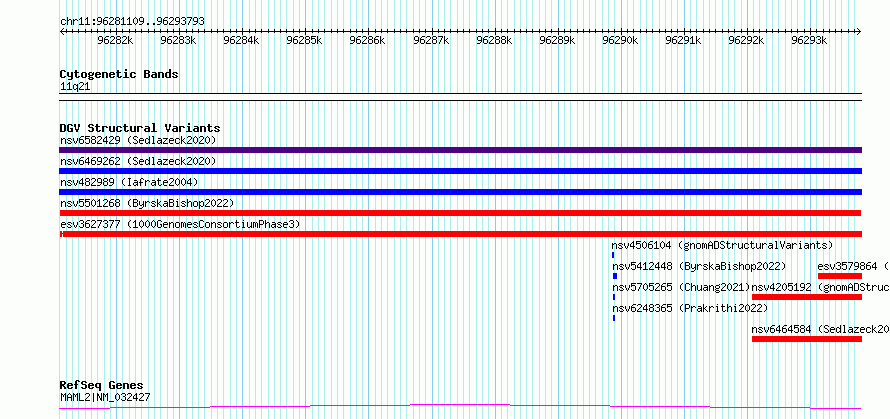The height and width of the screenshot is (419, 890).
Task: Click the RefSeq Genes track heading
Action: (x=101, y=386)
